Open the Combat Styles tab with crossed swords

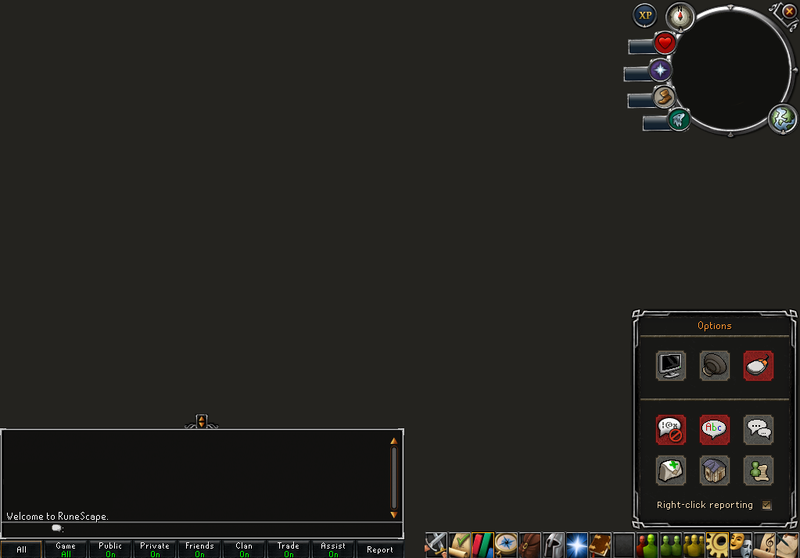point(436,545)
